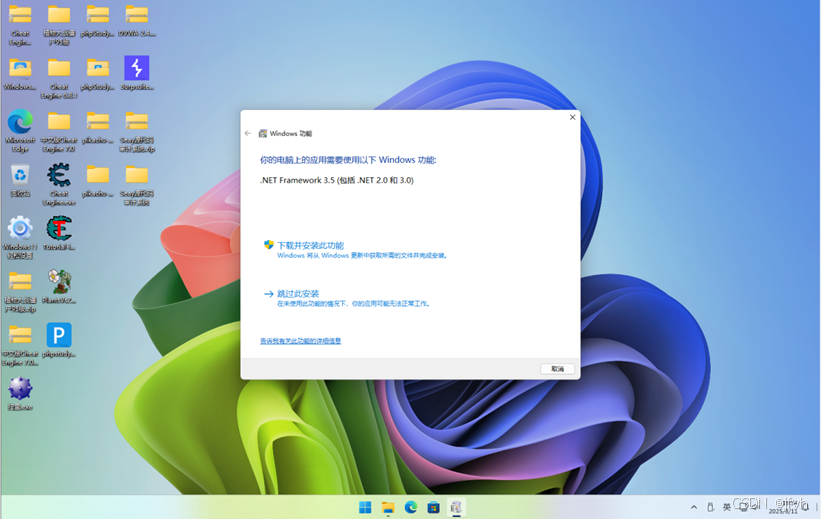Viewport: 821px width, 519px height.
Task: Expand hidden system tray icons chevron
Action: click(x=694, y=507)
